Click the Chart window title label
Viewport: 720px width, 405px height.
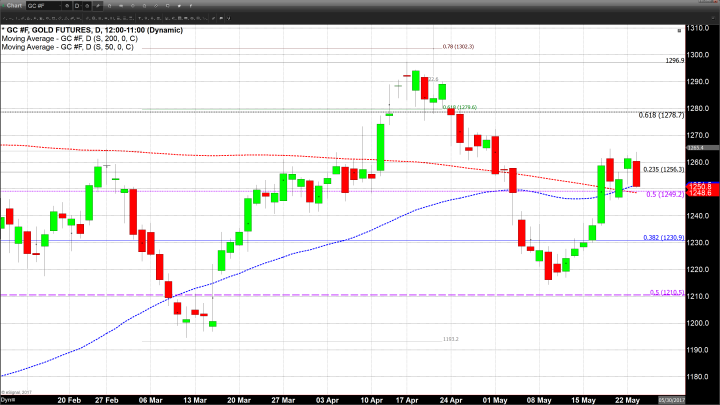[x=15, y=6]
